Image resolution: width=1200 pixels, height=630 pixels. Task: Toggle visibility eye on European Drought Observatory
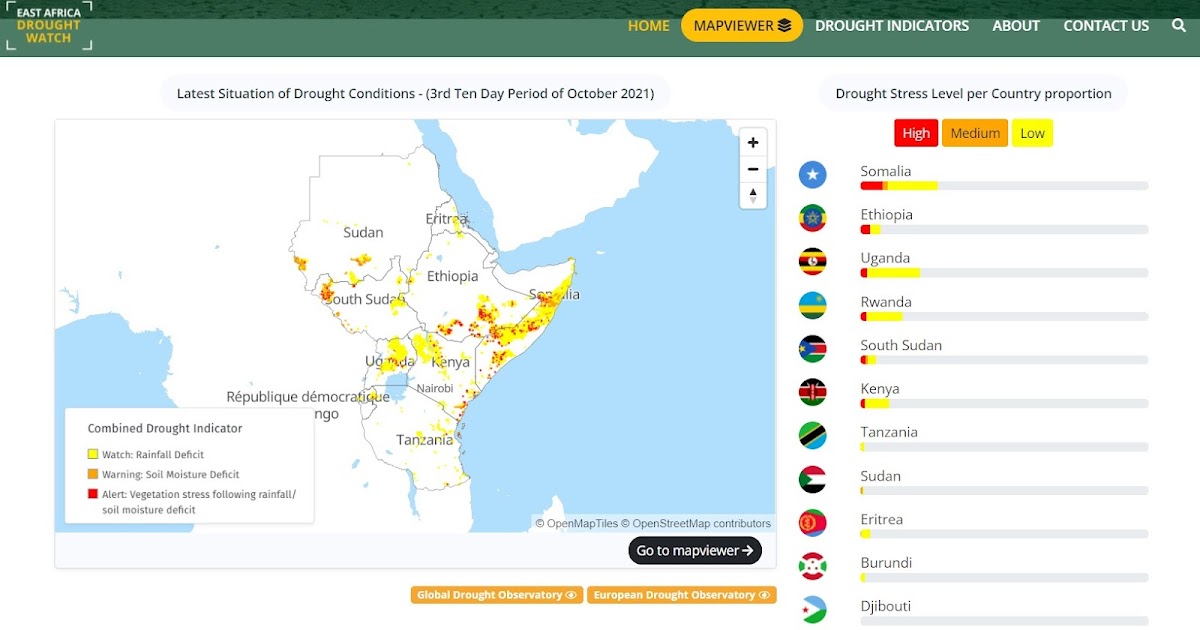tap(763, 594)
